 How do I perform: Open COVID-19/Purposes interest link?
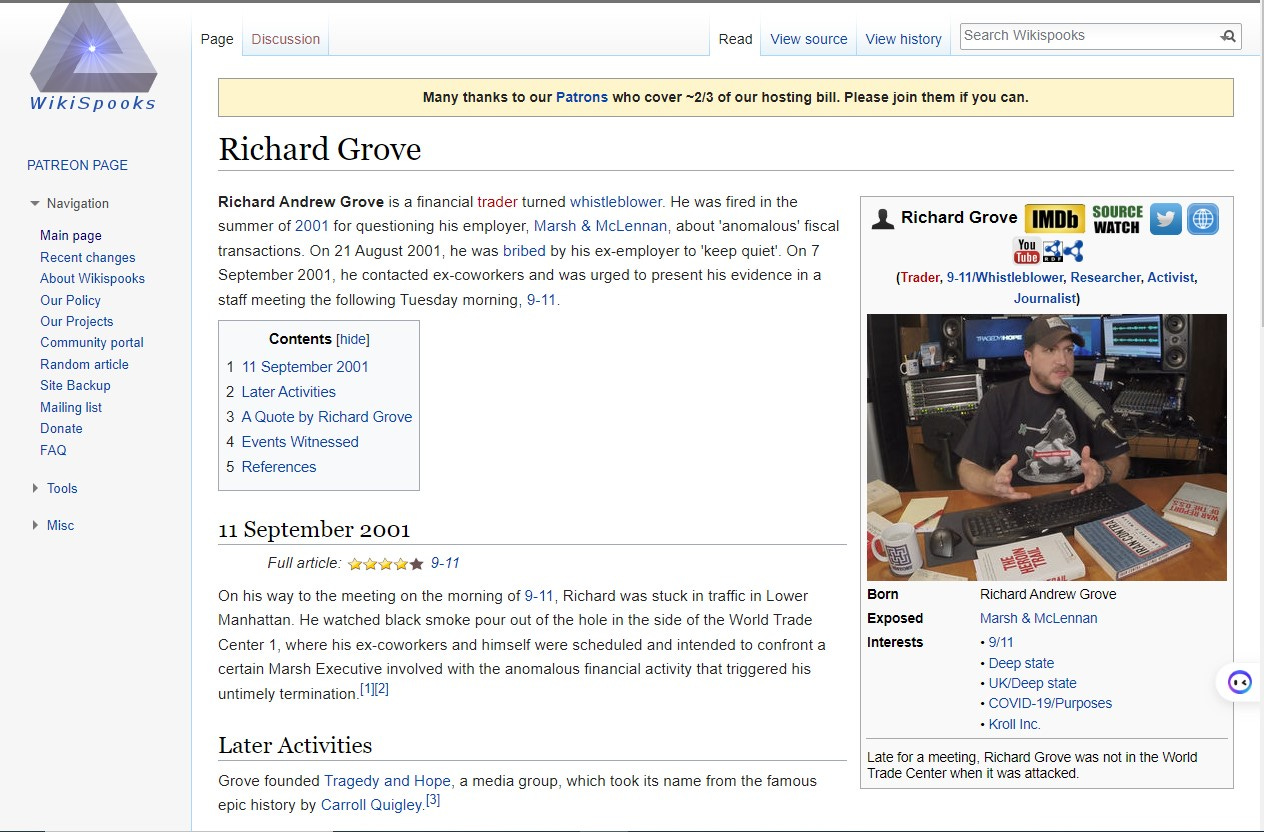(1050, 703)
